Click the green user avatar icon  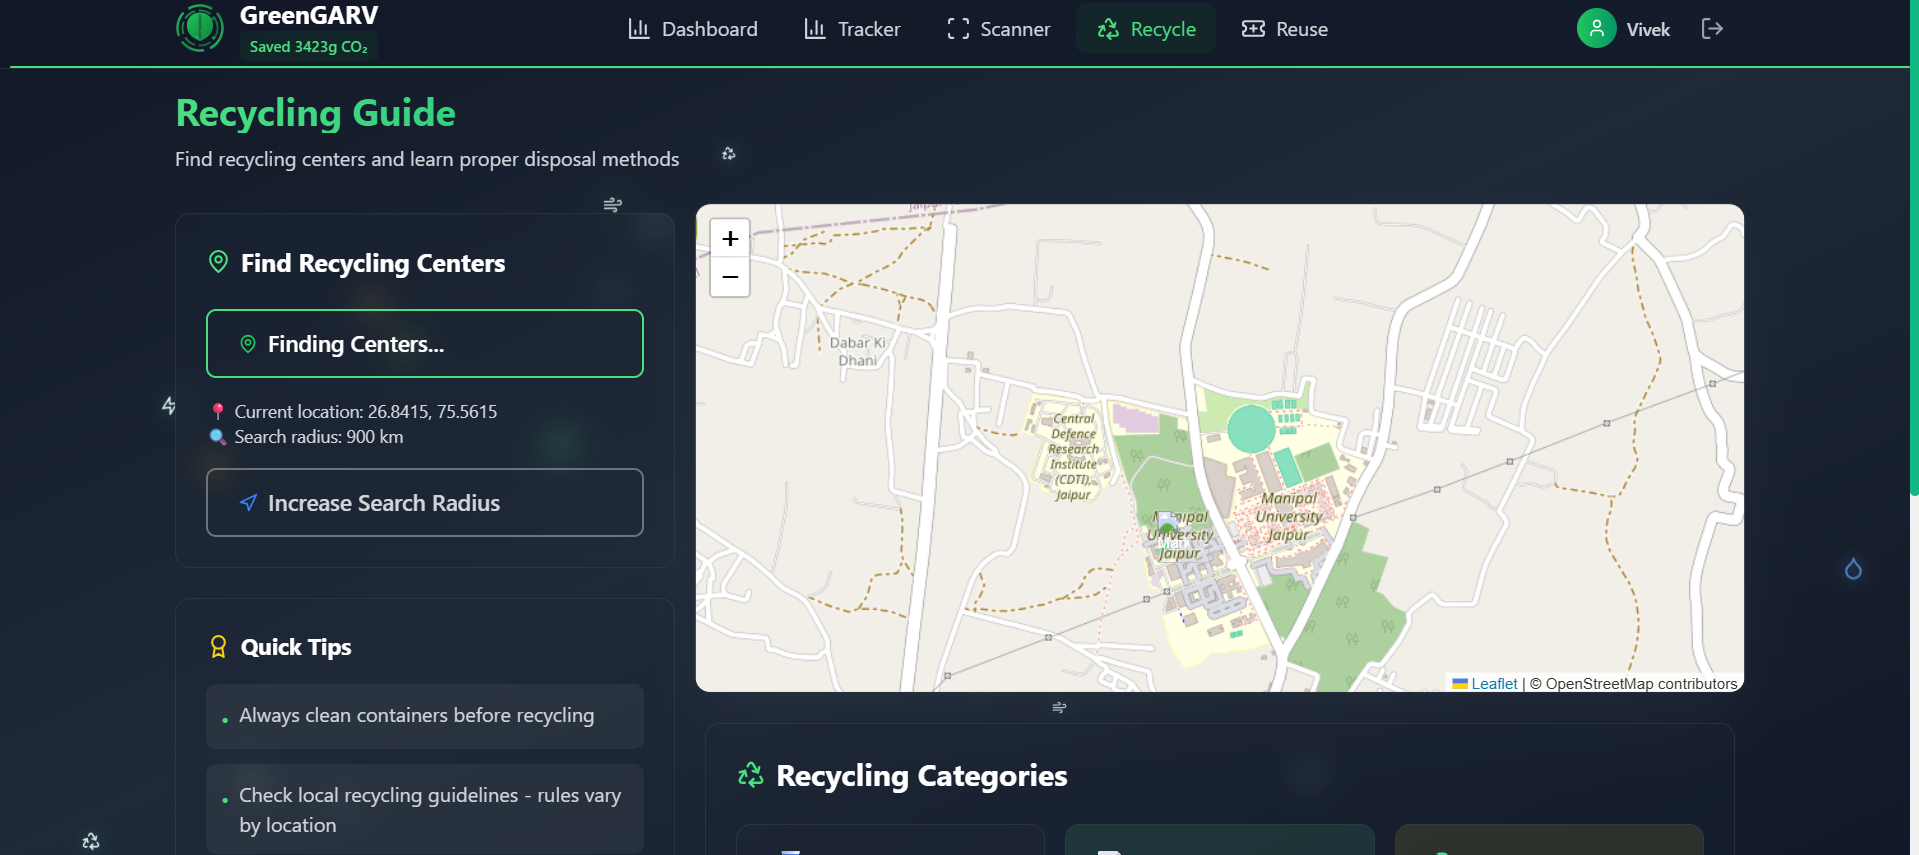(x=1596, y=29)
